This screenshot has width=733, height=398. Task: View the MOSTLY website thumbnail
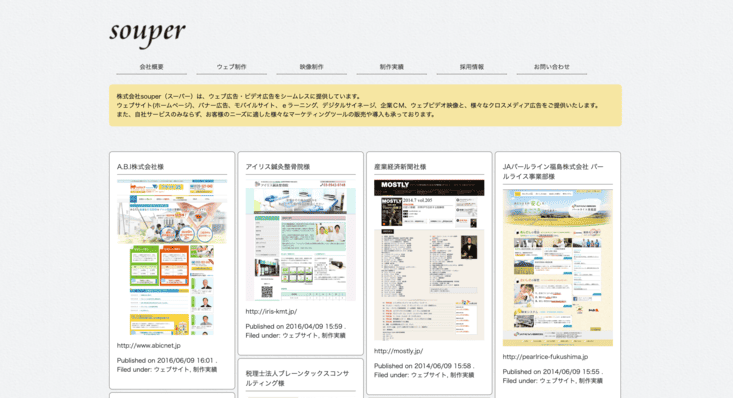pyautogui.click(x=429, y=260)
